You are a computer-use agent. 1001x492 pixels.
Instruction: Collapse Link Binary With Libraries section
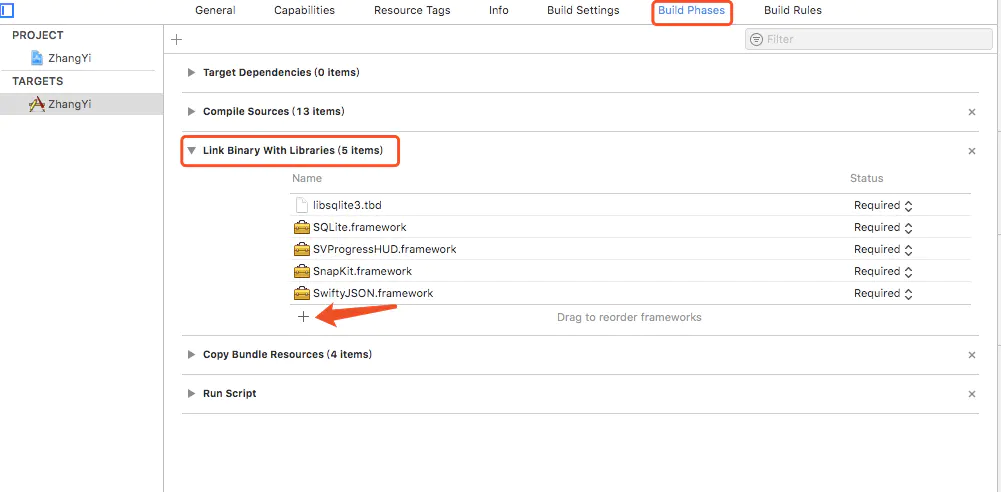[191, 151]
